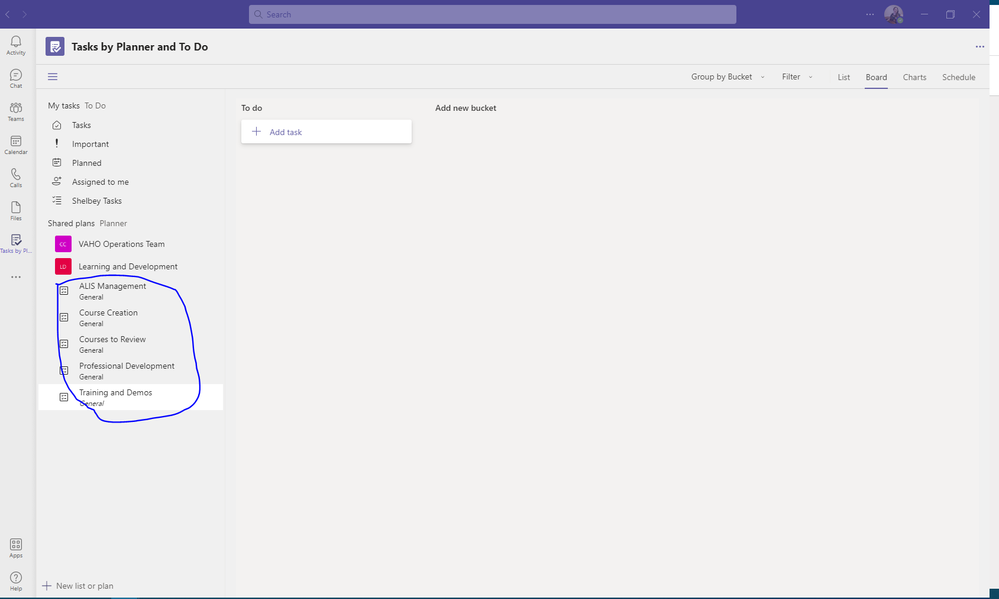
Task: Open Files in the left rail
Action: point(16,211)
